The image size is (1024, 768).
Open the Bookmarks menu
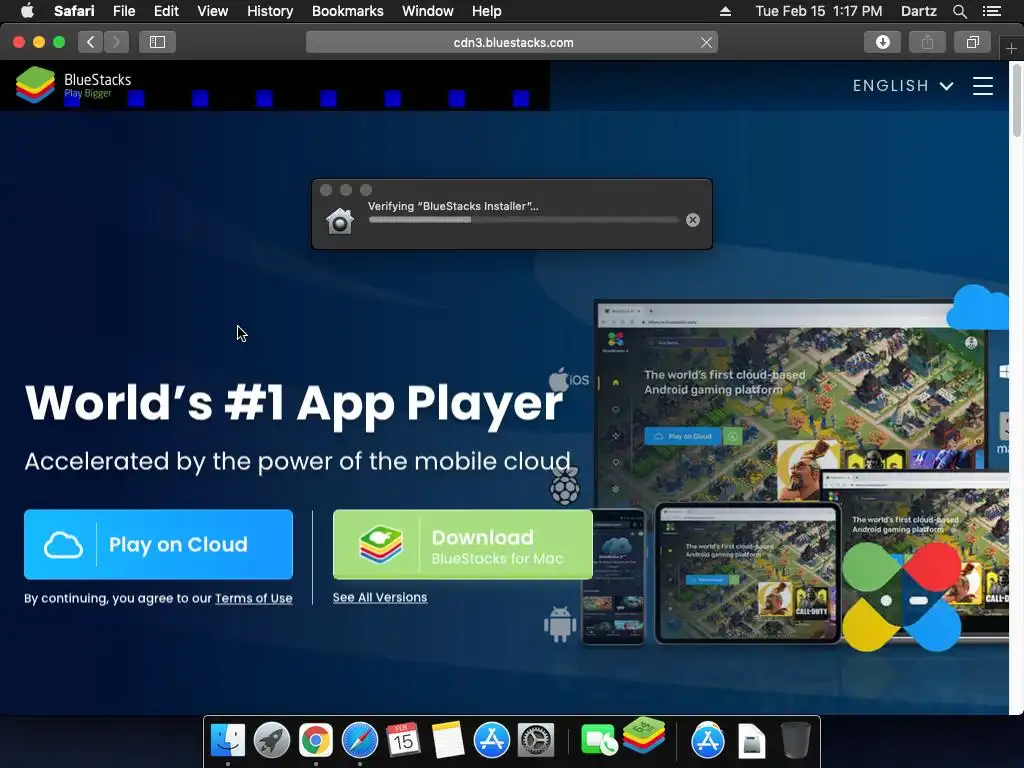coord(347,11)
